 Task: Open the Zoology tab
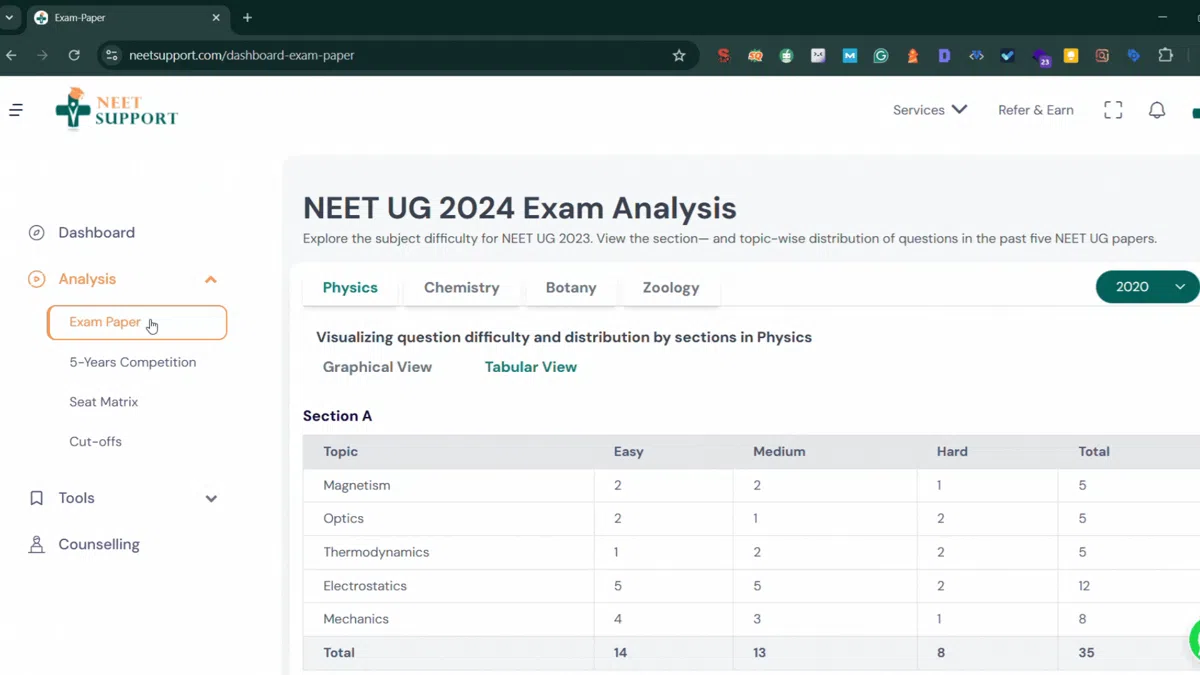pyautogui.click(x=670, y=288)
